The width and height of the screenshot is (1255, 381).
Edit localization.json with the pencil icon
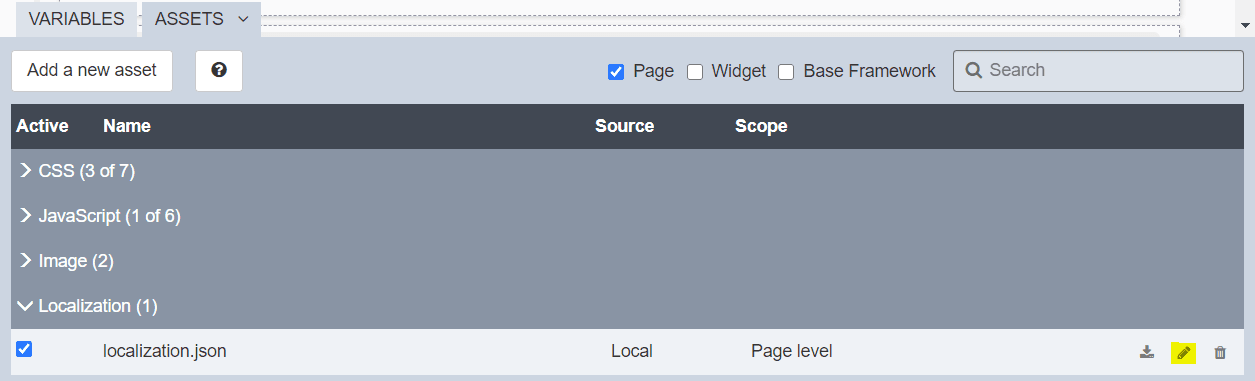click(1183, 352)
